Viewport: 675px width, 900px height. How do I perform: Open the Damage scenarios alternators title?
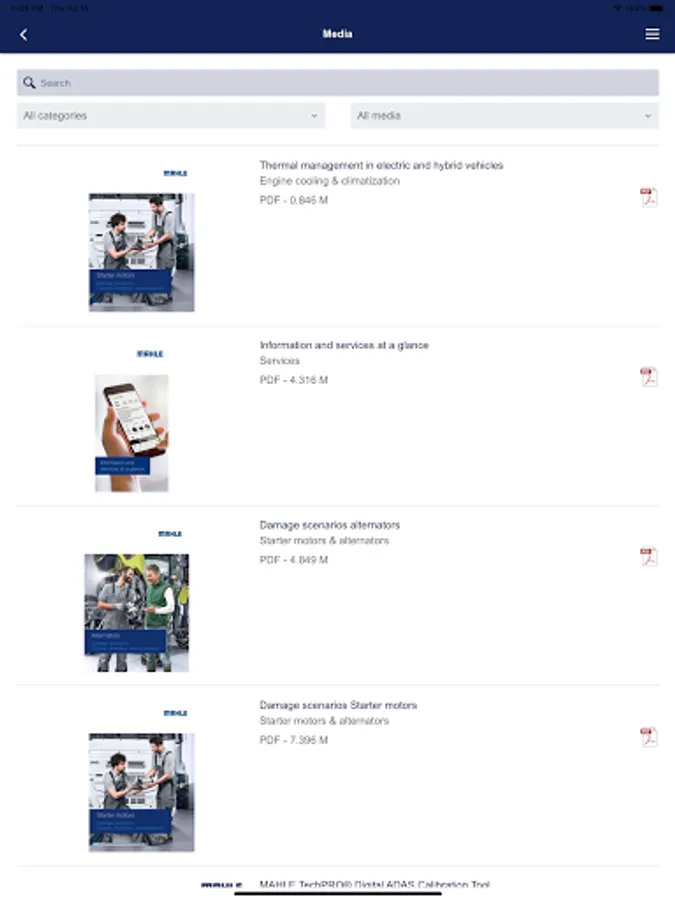(329, 525)
